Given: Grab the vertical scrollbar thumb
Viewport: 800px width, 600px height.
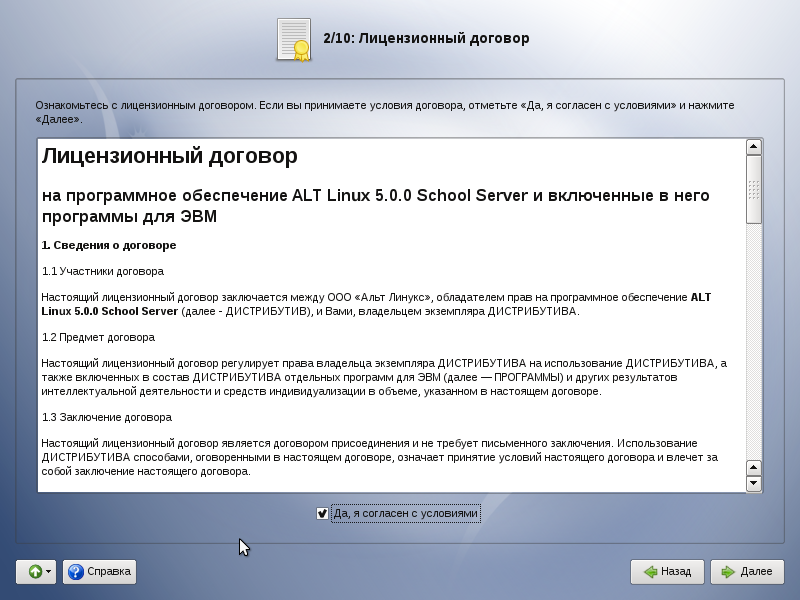Looking at the screenshot, I should (x=754, y=189).
